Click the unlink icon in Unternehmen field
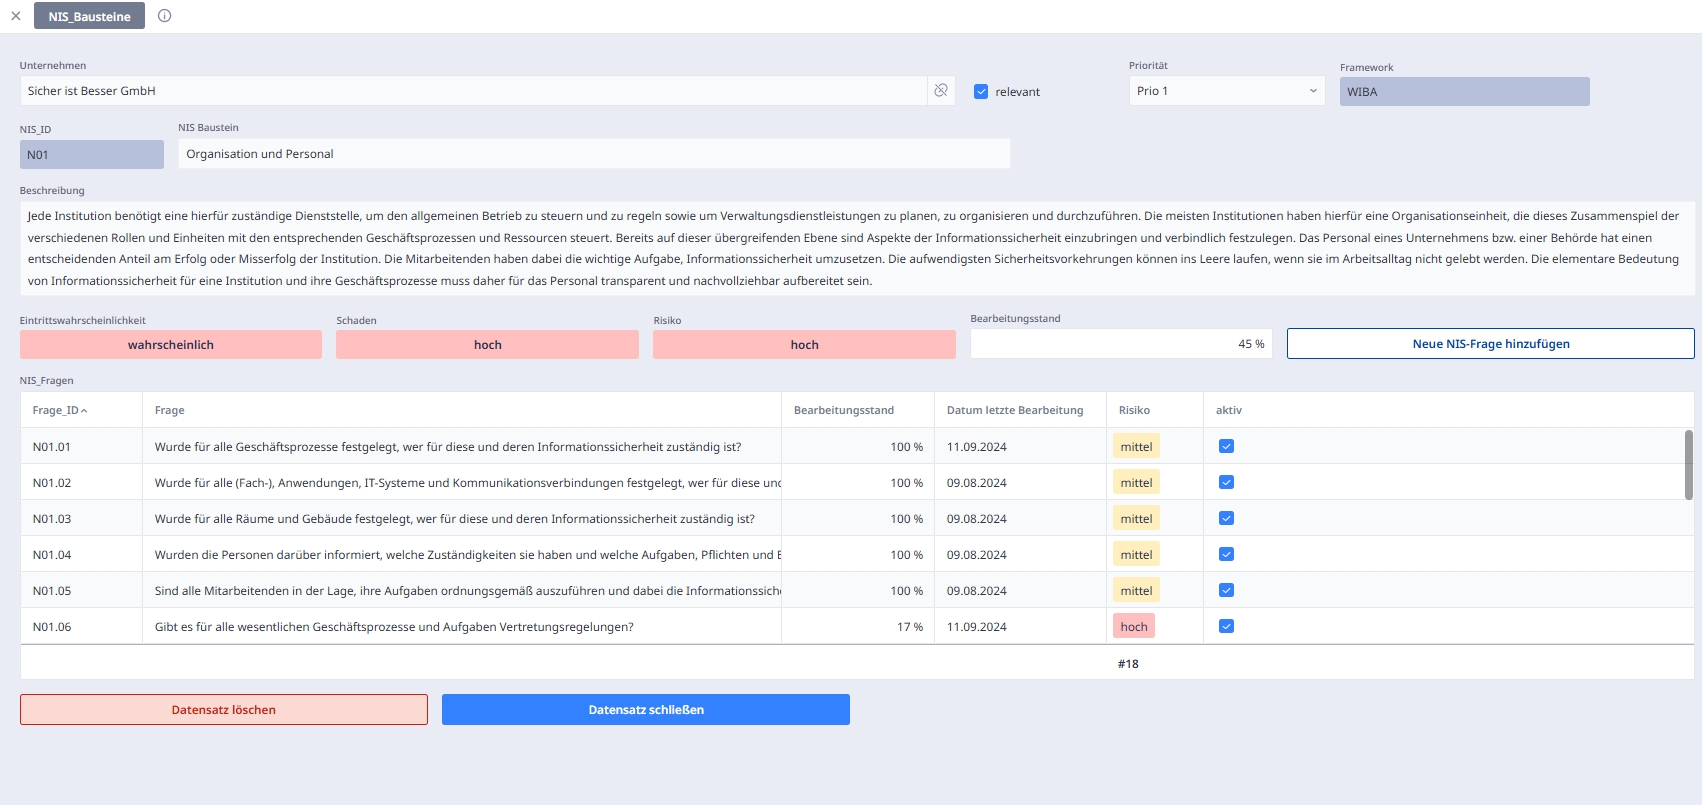This screenshot has height=805, width=1702. point(941,91)
